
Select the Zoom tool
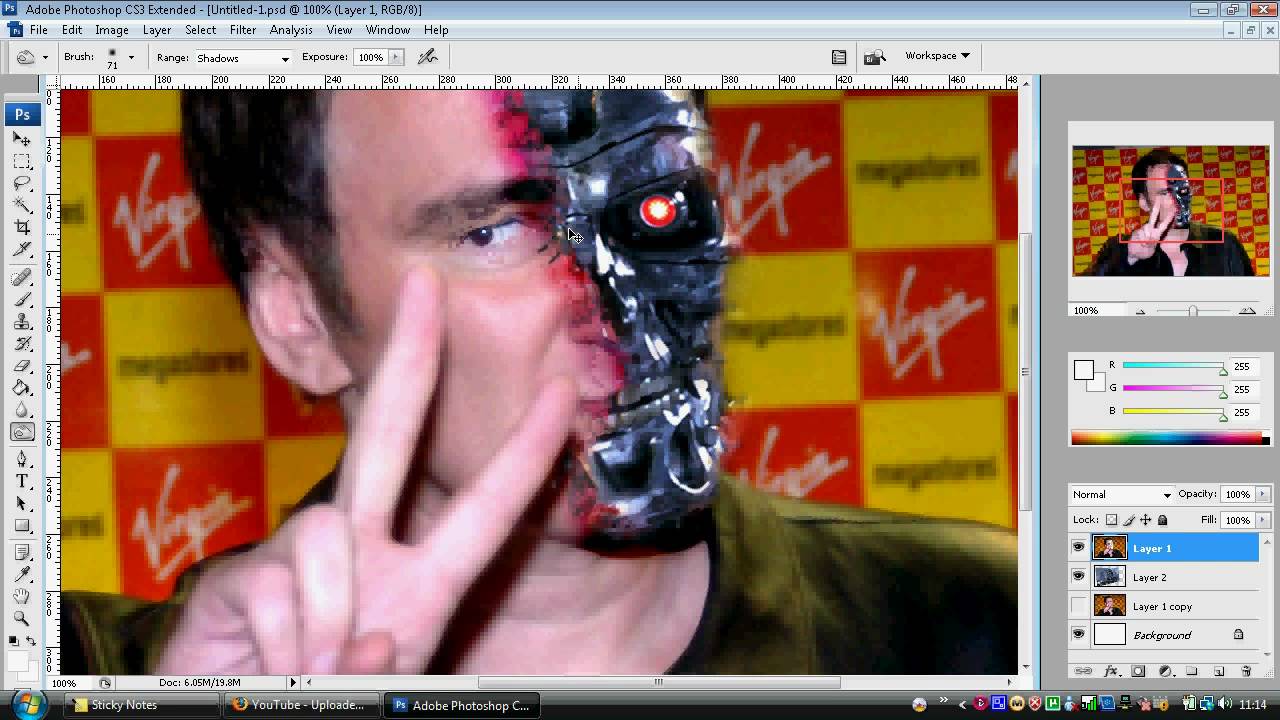[22, 618]
